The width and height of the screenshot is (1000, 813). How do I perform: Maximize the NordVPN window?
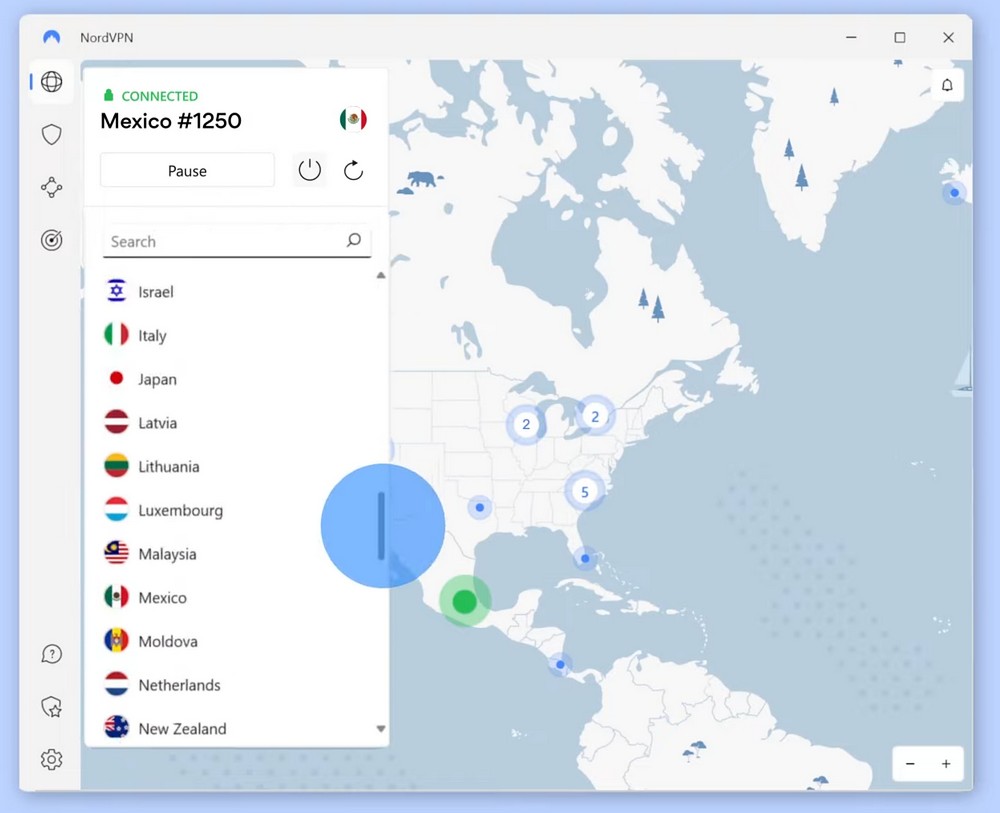[900, 37]
